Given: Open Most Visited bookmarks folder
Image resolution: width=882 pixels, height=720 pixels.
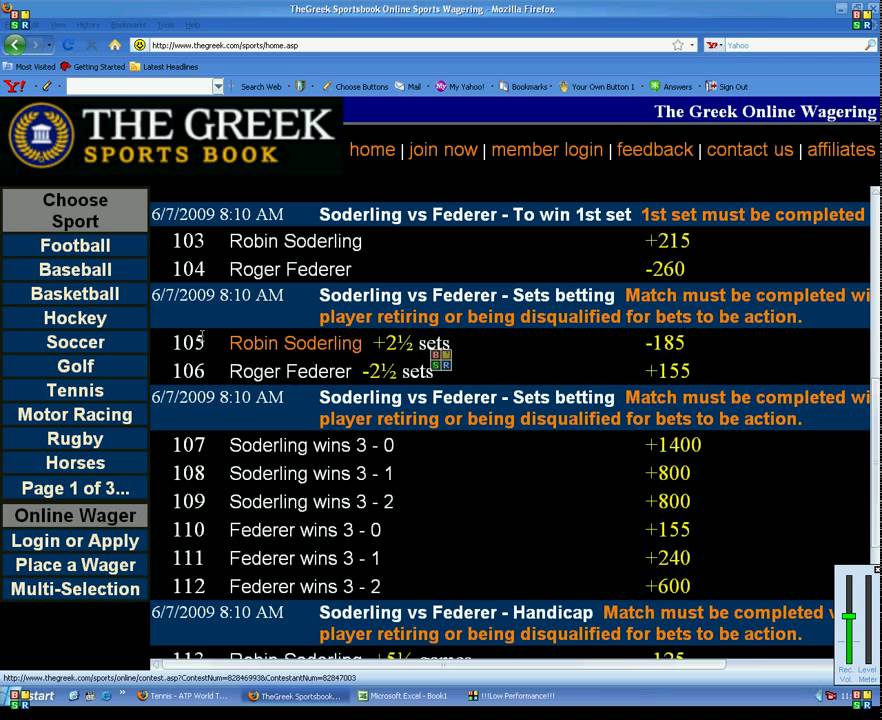Looking at the screenshot, I should 29,67.
